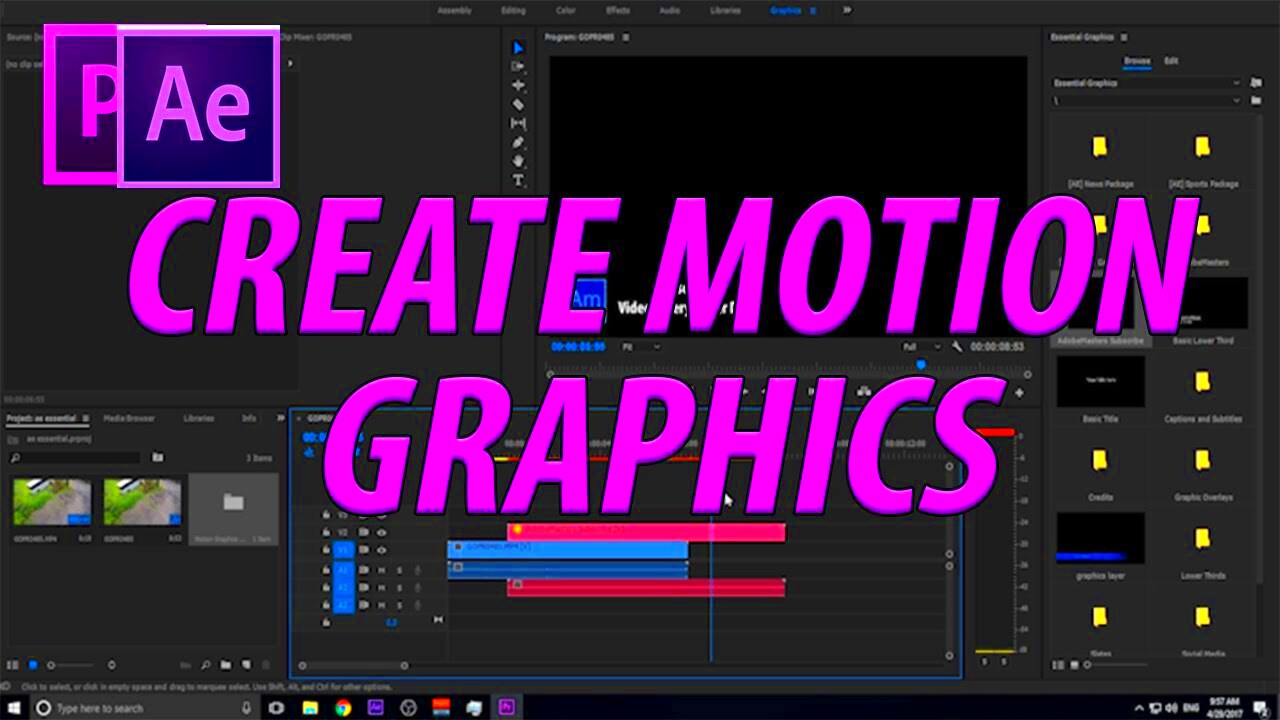Switch Essential Graphics browser to list view
The width and height of the screenshot is (1280, 720).
(x=1059, y=664)
